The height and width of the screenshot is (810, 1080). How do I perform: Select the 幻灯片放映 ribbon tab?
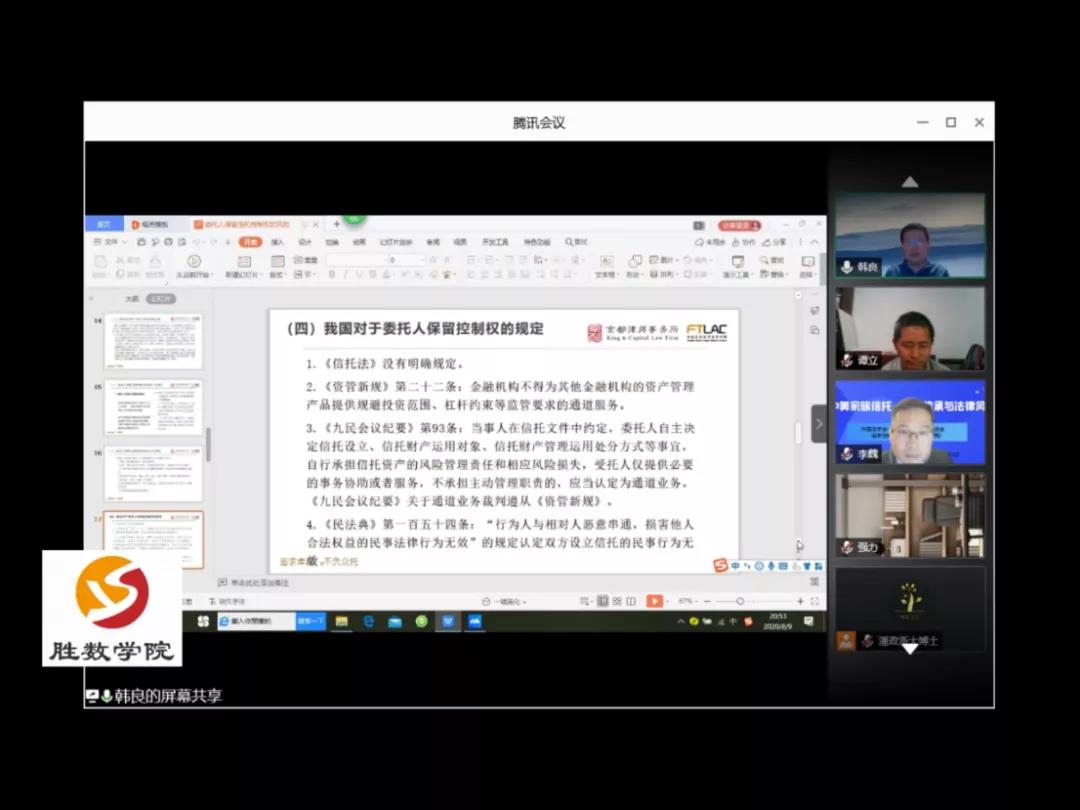tap(396, 242)
